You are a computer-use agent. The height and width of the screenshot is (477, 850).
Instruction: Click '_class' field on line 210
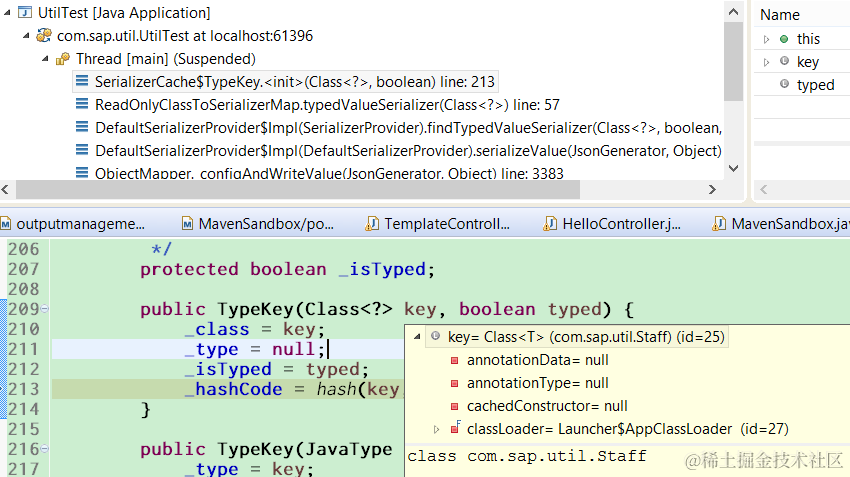[217, 330]
